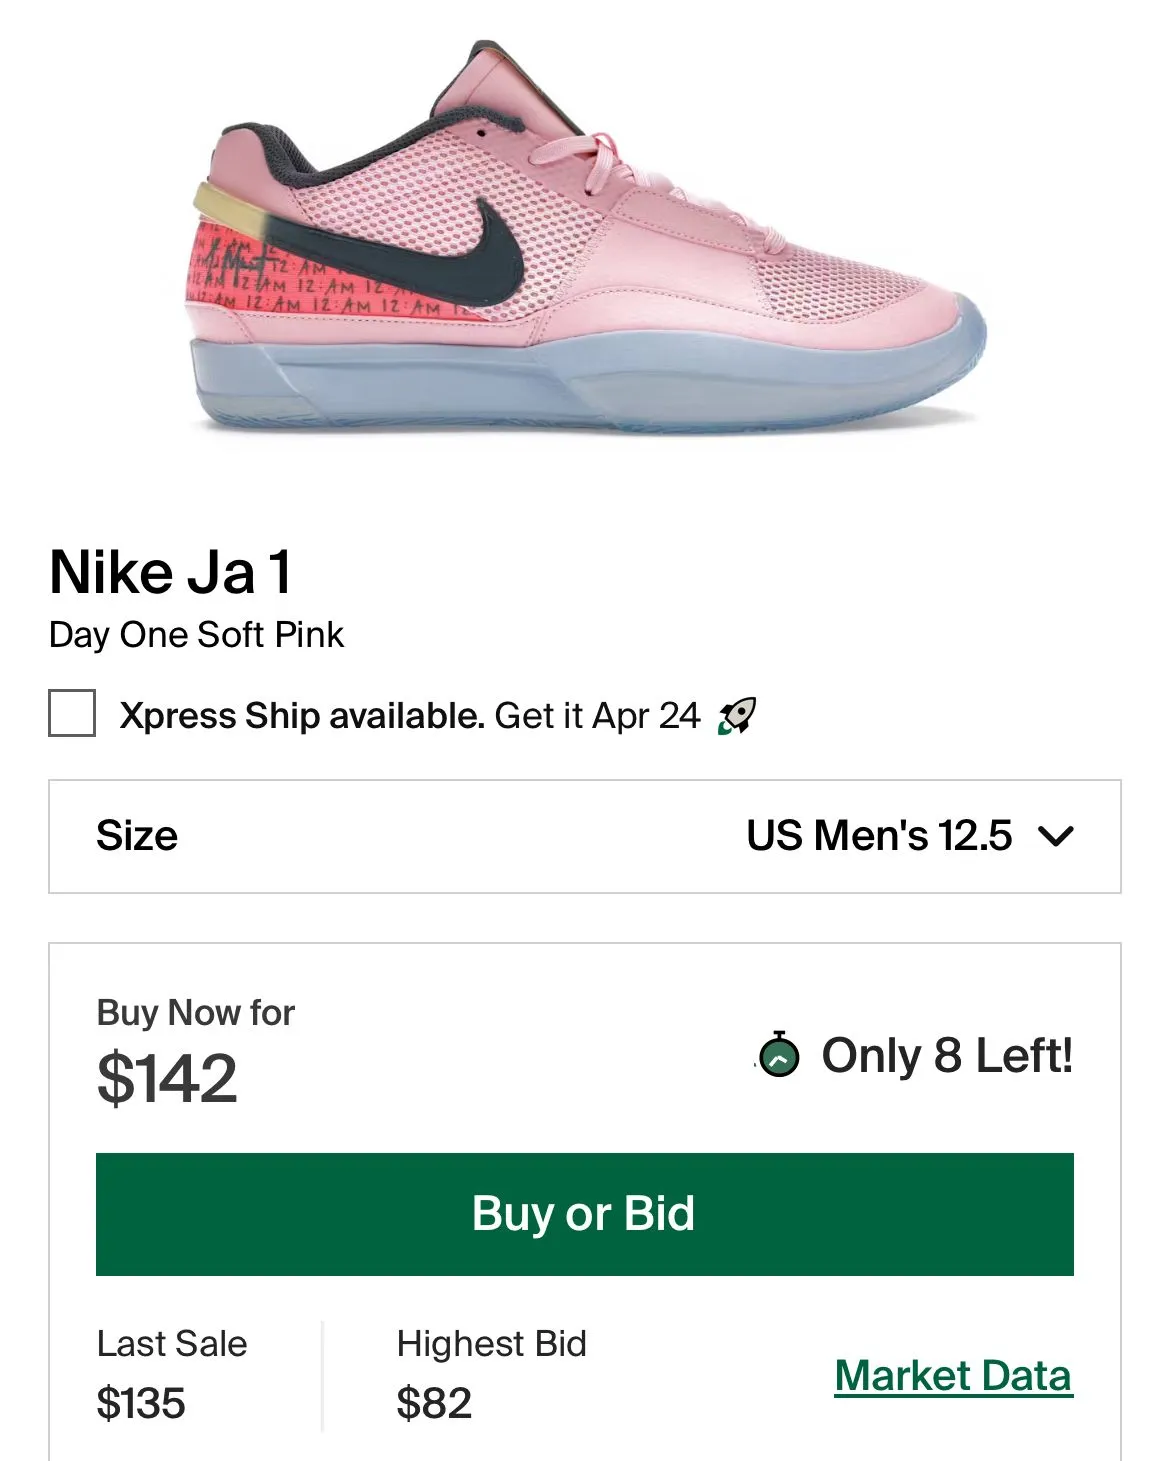Image resolution: width=1170 pixels, height=1461 pixels.
Task: Click the Nike Ja 1 product title
Action: click(171, 573)
